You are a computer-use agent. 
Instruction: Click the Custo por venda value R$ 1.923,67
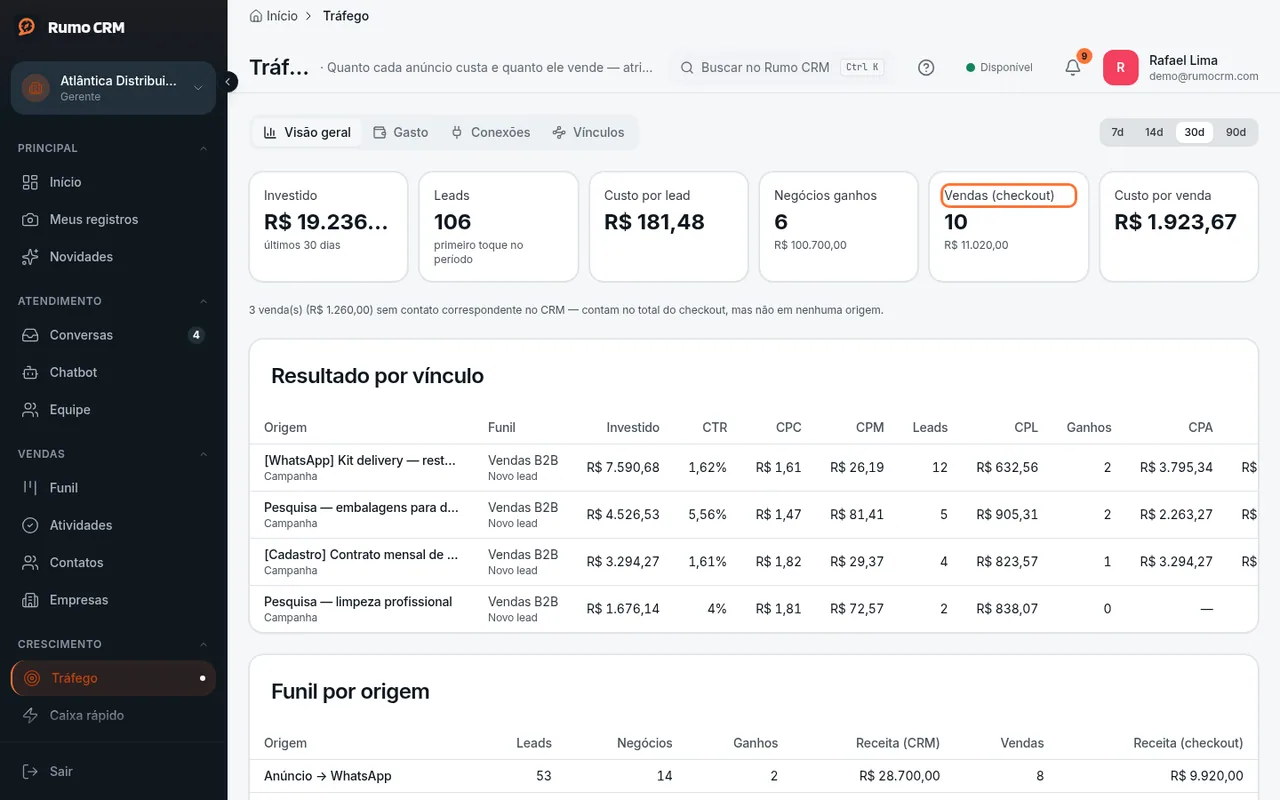[1176, 222]
